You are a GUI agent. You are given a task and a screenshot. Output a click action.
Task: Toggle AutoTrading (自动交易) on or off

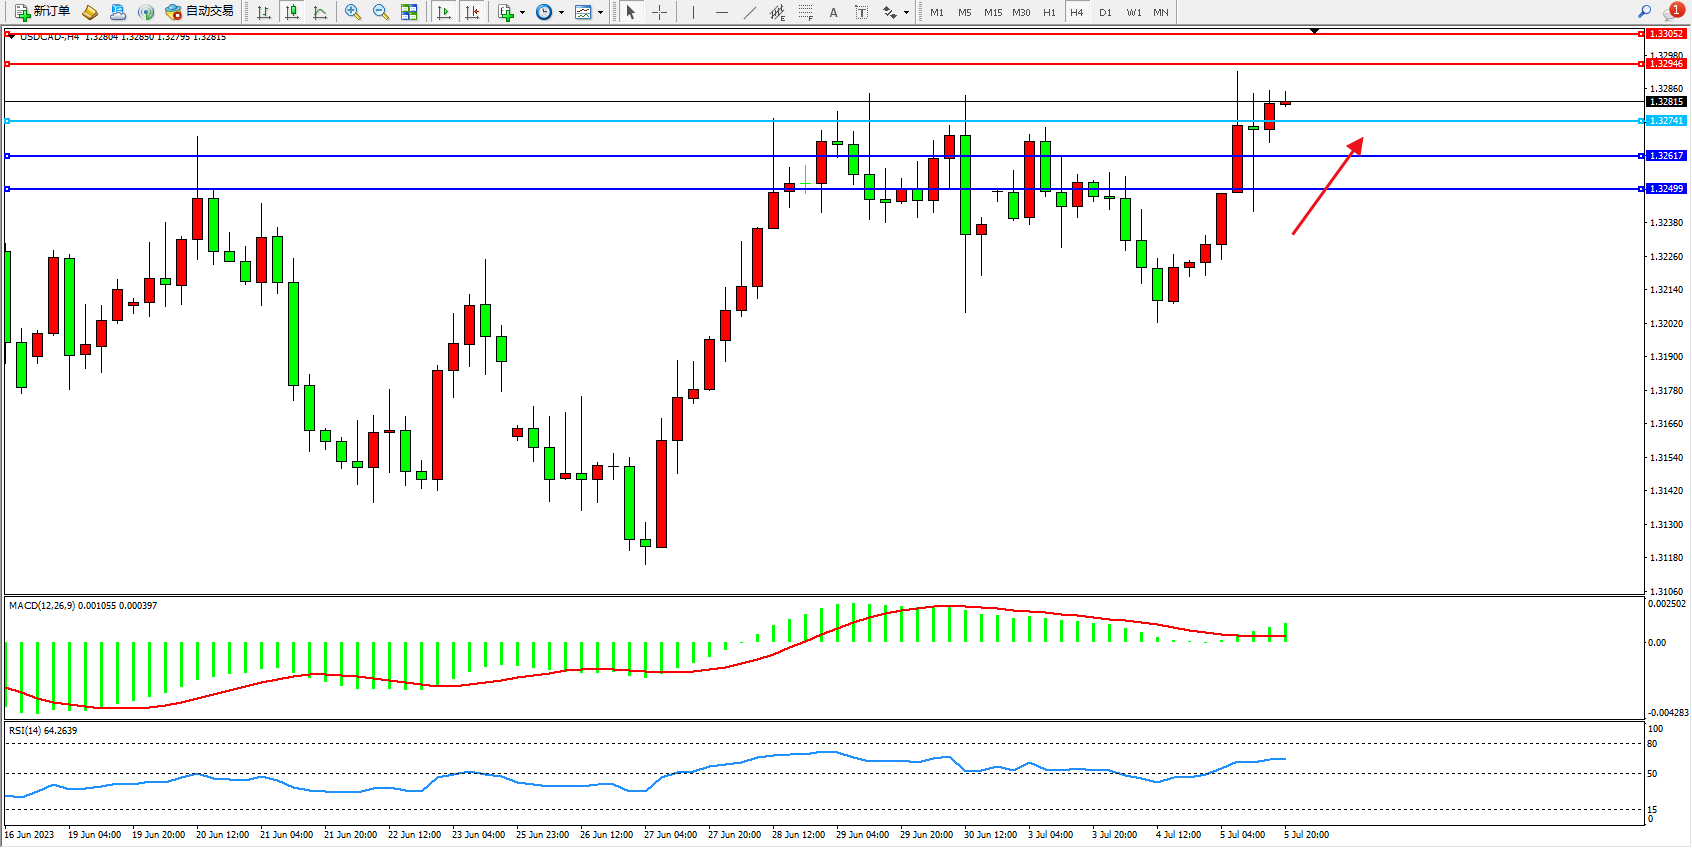[x=200, y=12]
